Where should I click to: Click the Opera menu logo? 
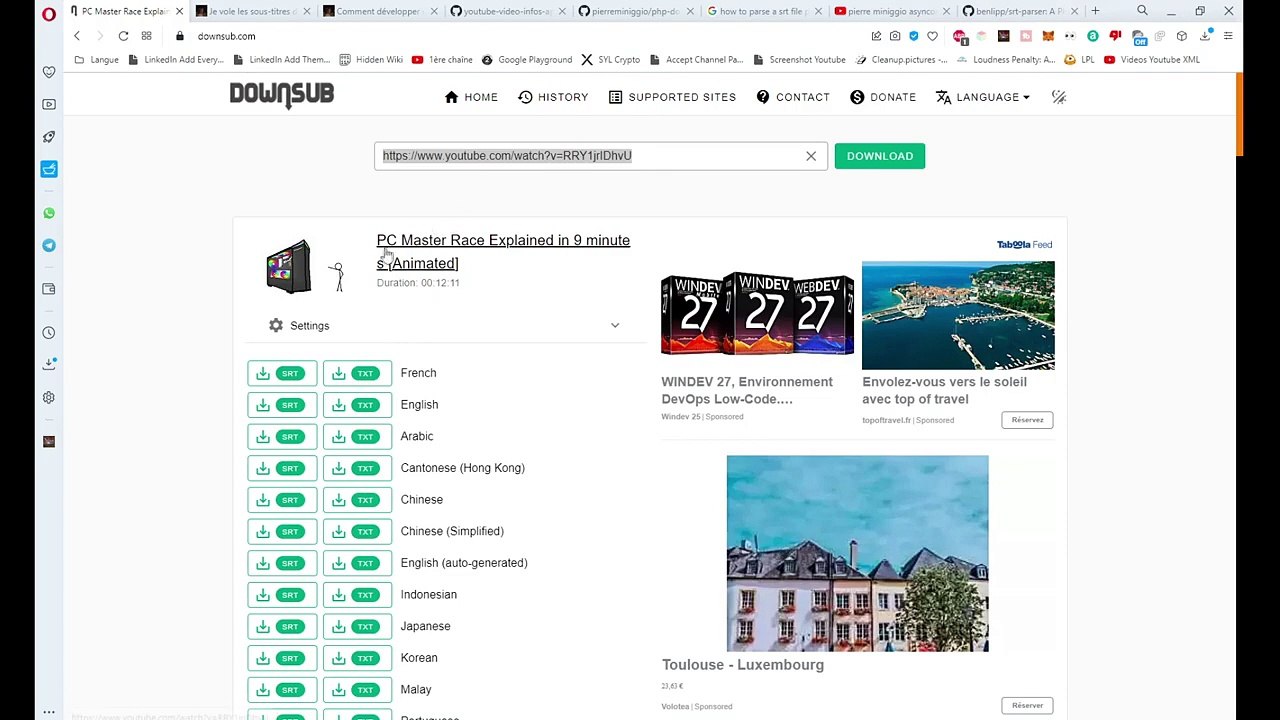[49, 13]
